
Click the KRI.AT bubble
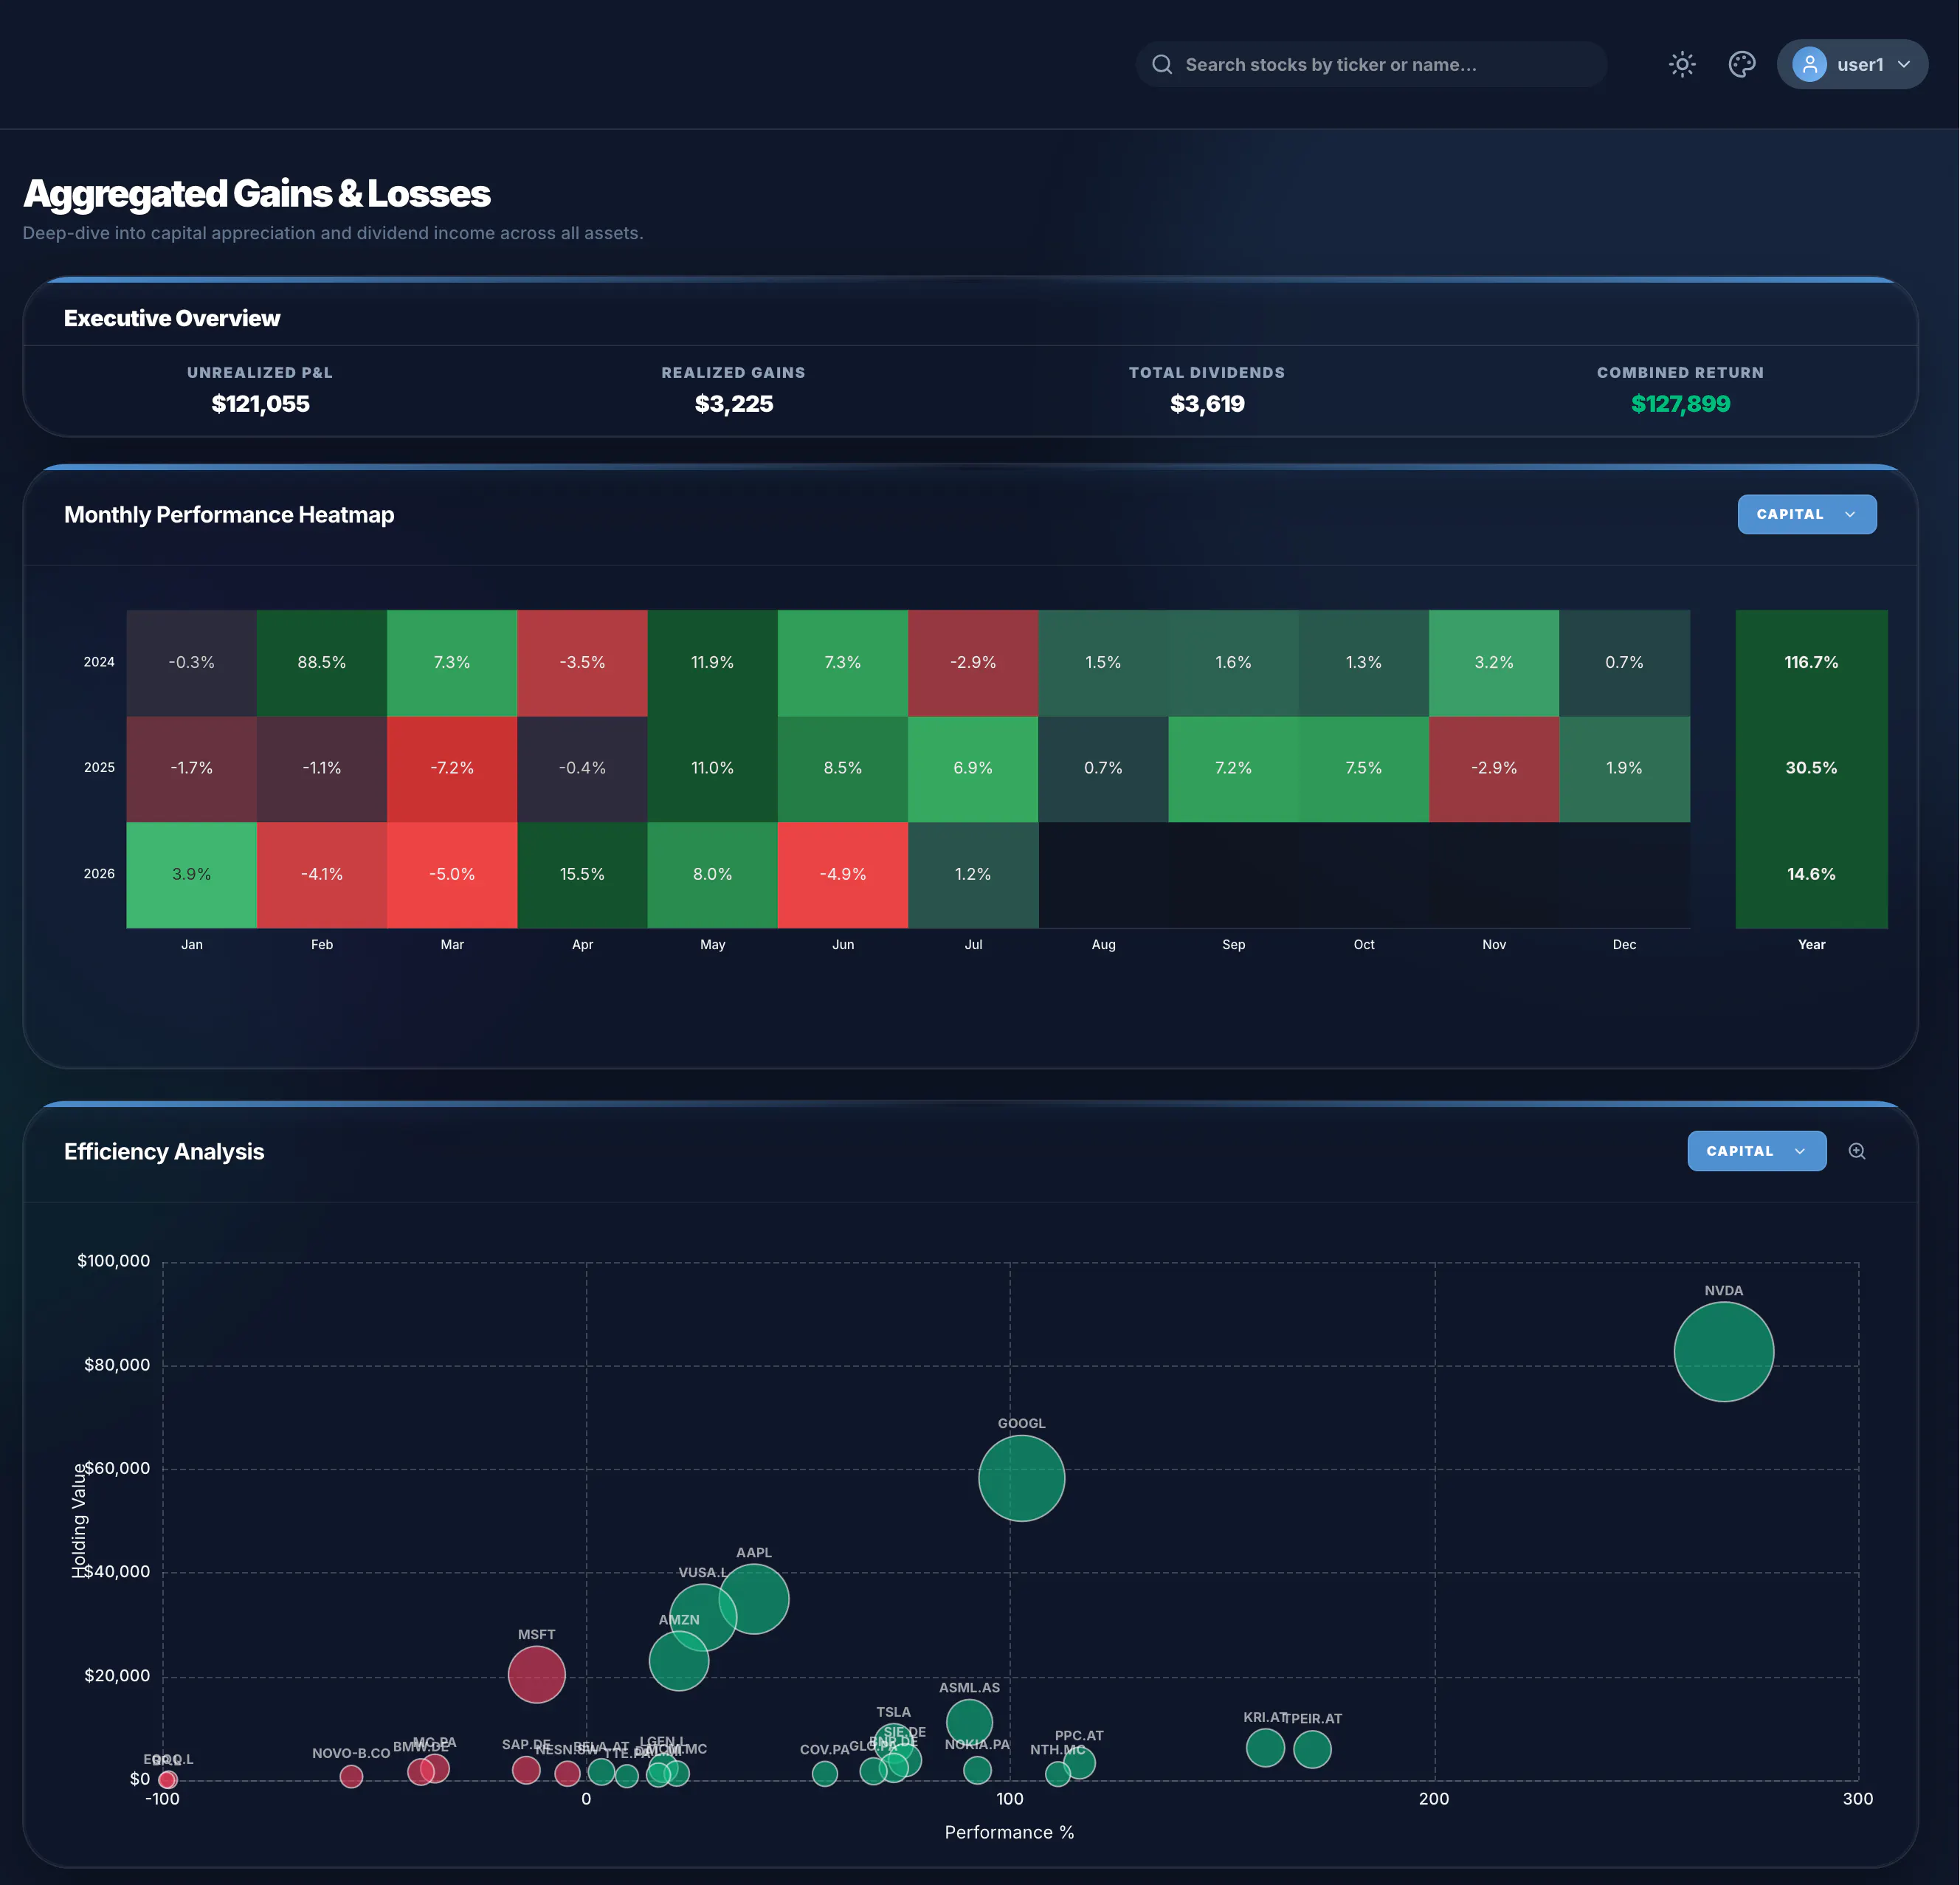coord(1265,1747)
